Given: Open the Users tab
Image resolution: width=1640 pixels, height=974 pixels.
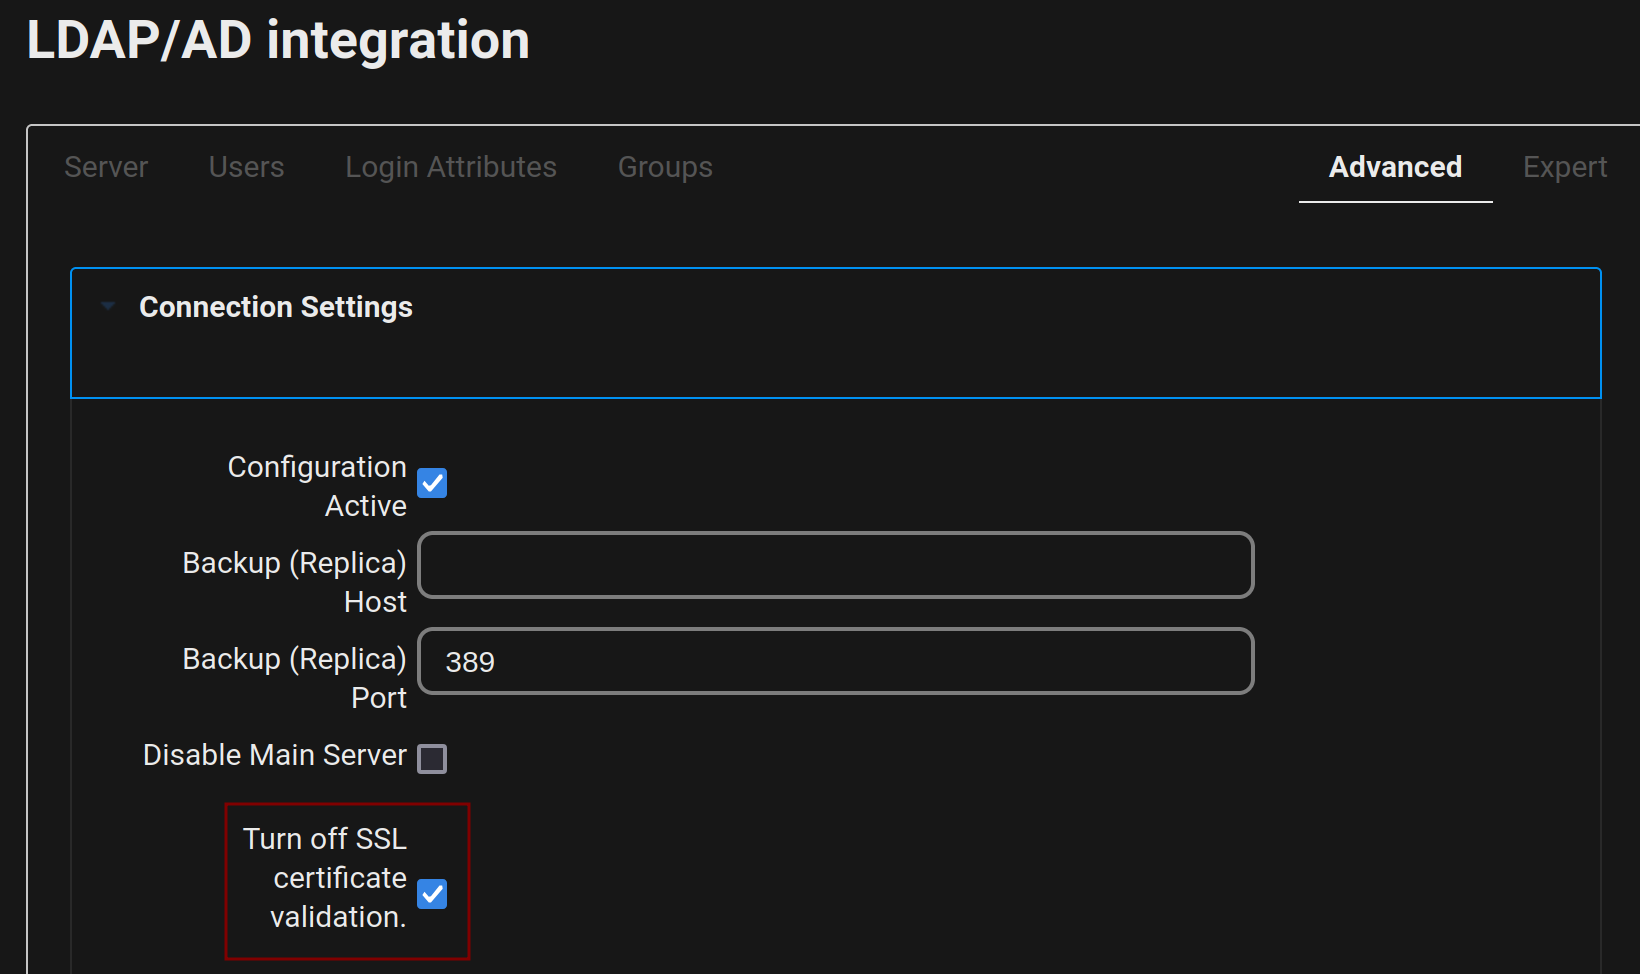Looking at the screenshot, I should coord(246,167).
